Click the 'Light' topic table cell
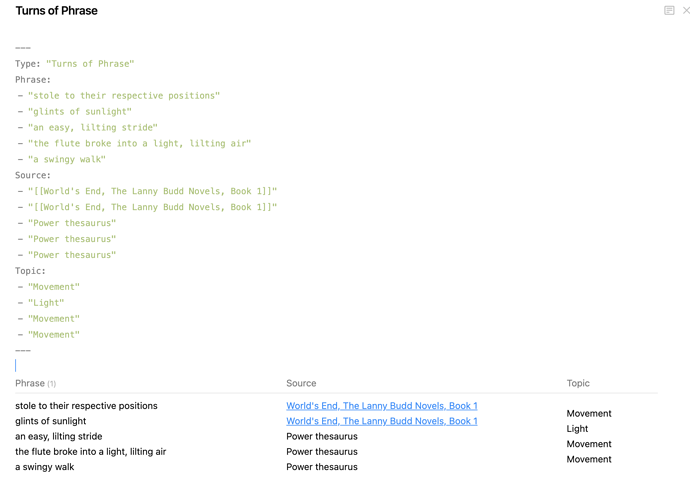 577,429
